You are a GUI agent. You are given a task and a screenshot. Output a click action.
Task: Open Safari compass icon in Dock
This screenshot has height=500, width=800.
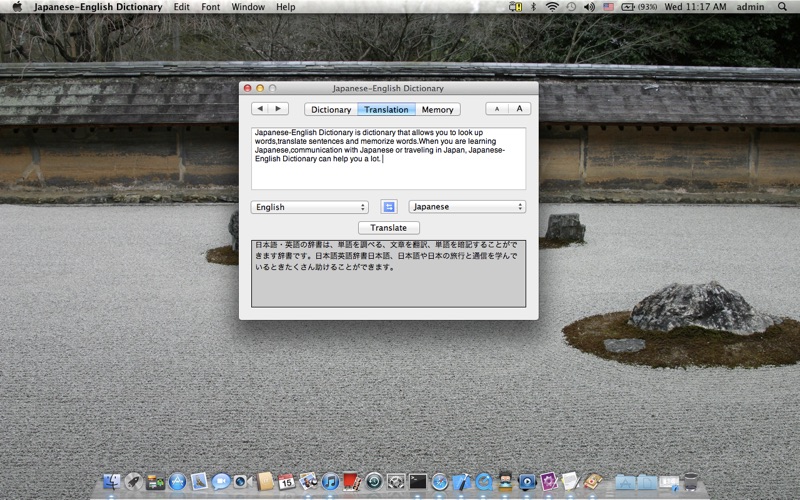[440, 481]
